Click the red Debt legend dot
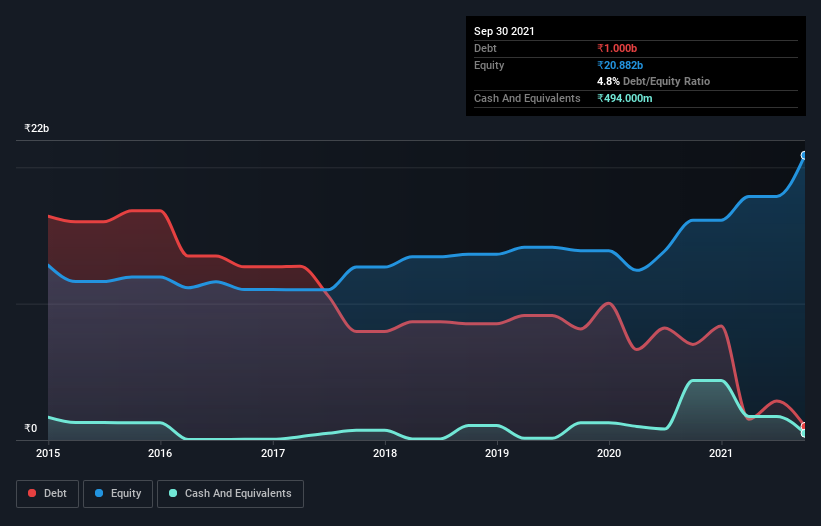821x526 pixels. [32, 493]
